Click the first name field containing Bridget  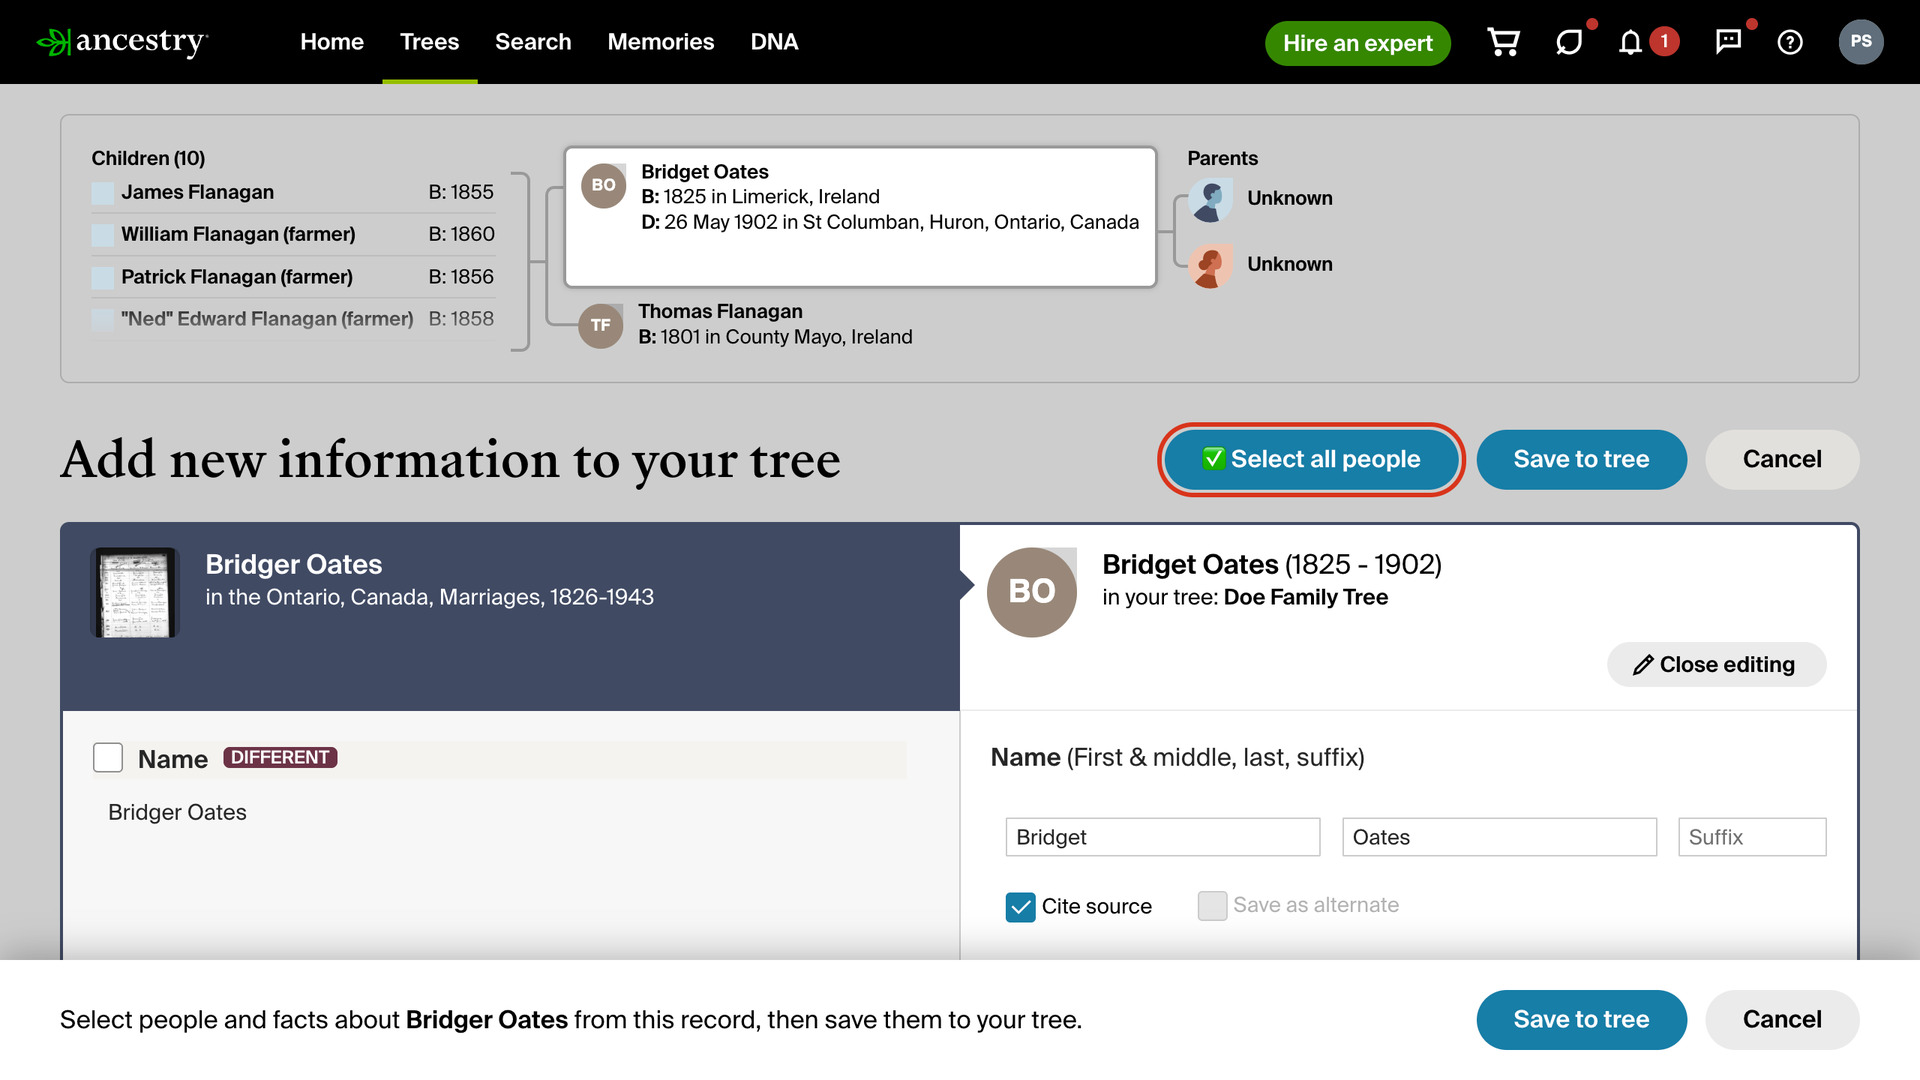coord(1162,837)
